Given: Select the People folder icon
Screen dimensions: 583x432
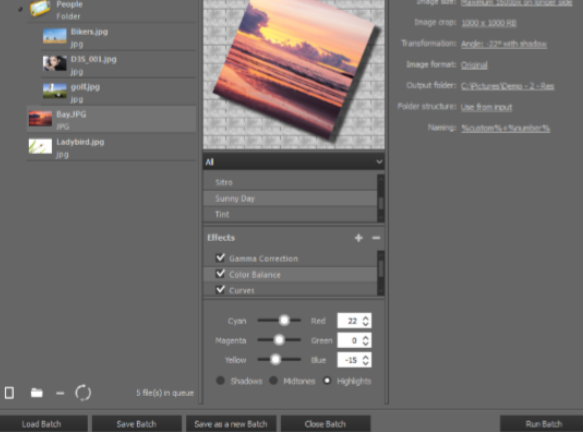Looking at the screenshot, I should tap(40, 9).
